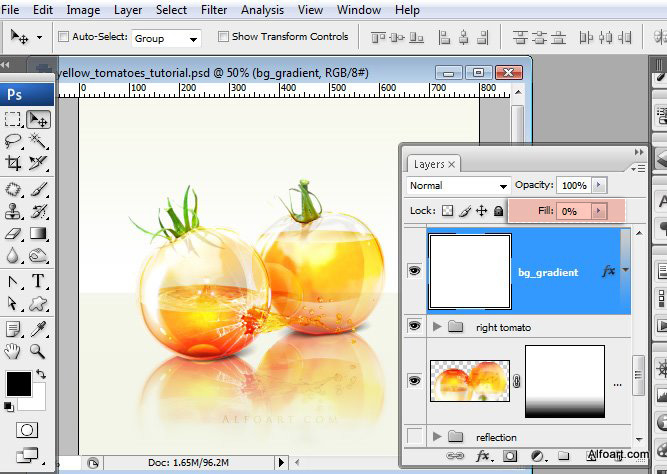Check Show Transform Controls
The width and height of the screenshot is (667, 474).
(x=223, y=37)
